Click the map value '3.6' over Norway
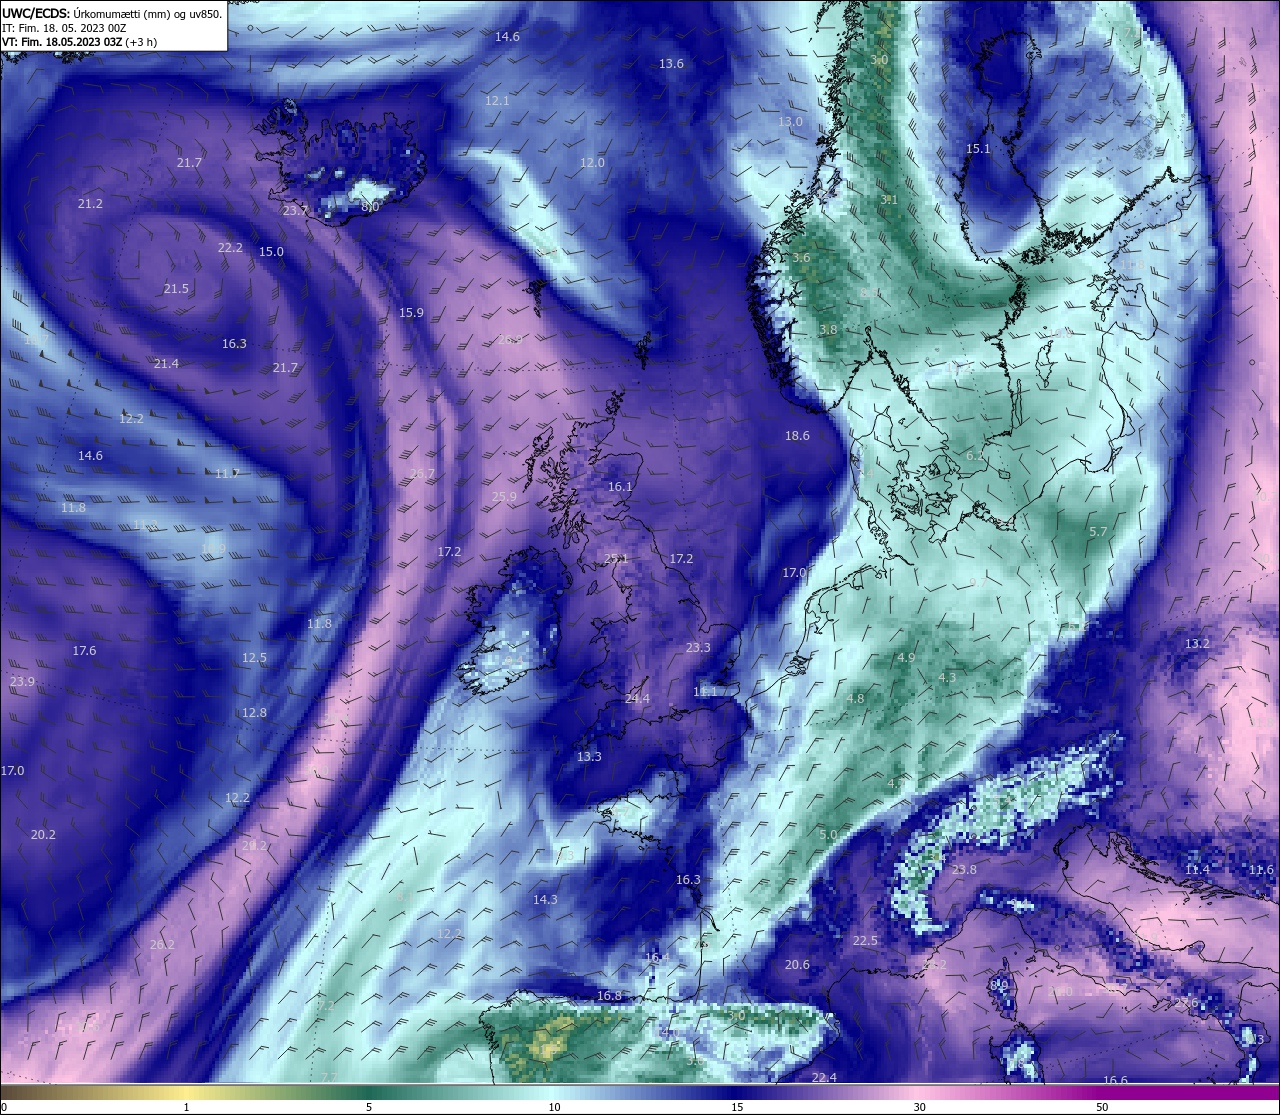Image resolution: width=1280 pixels, height=1115 pixels. (x=801, y=258)
